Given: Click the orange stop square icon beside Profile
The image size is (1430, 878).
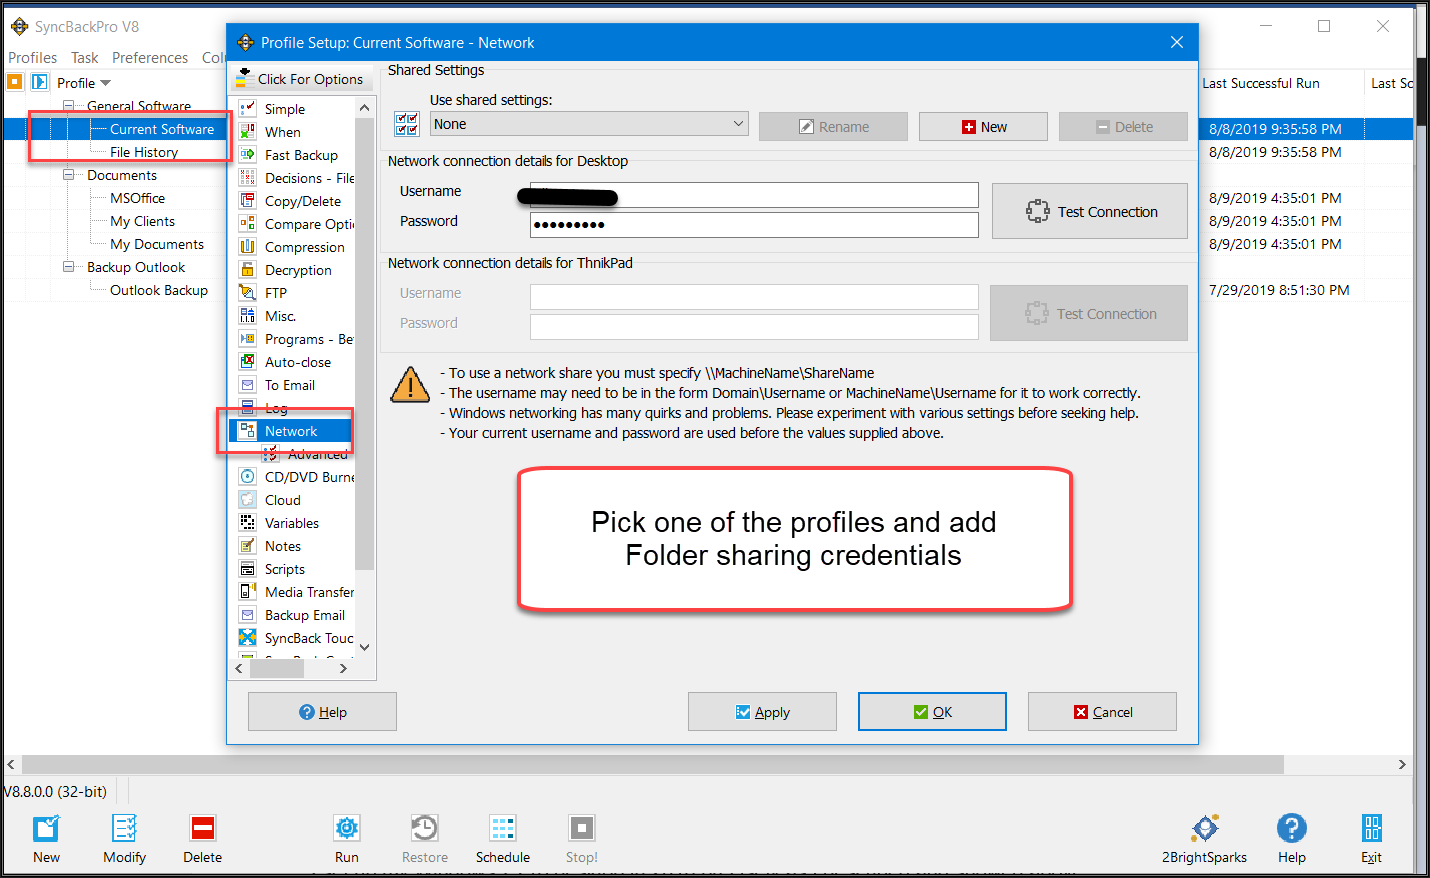Looking at the screenshot, I should point(15,82).
